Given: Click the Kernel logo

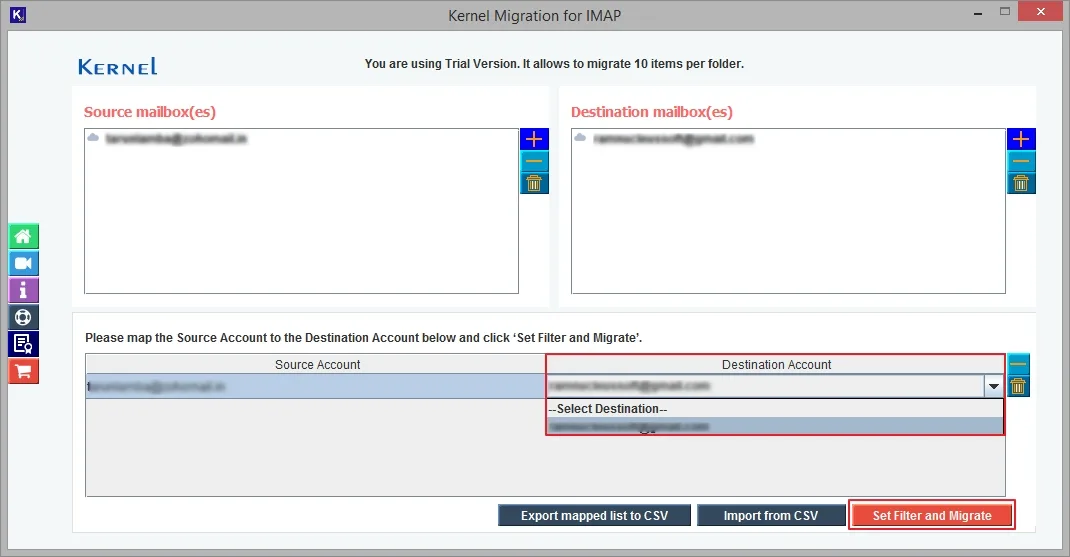Looking at the screenshot, I should pyautogui.click(x=117, y=66).
